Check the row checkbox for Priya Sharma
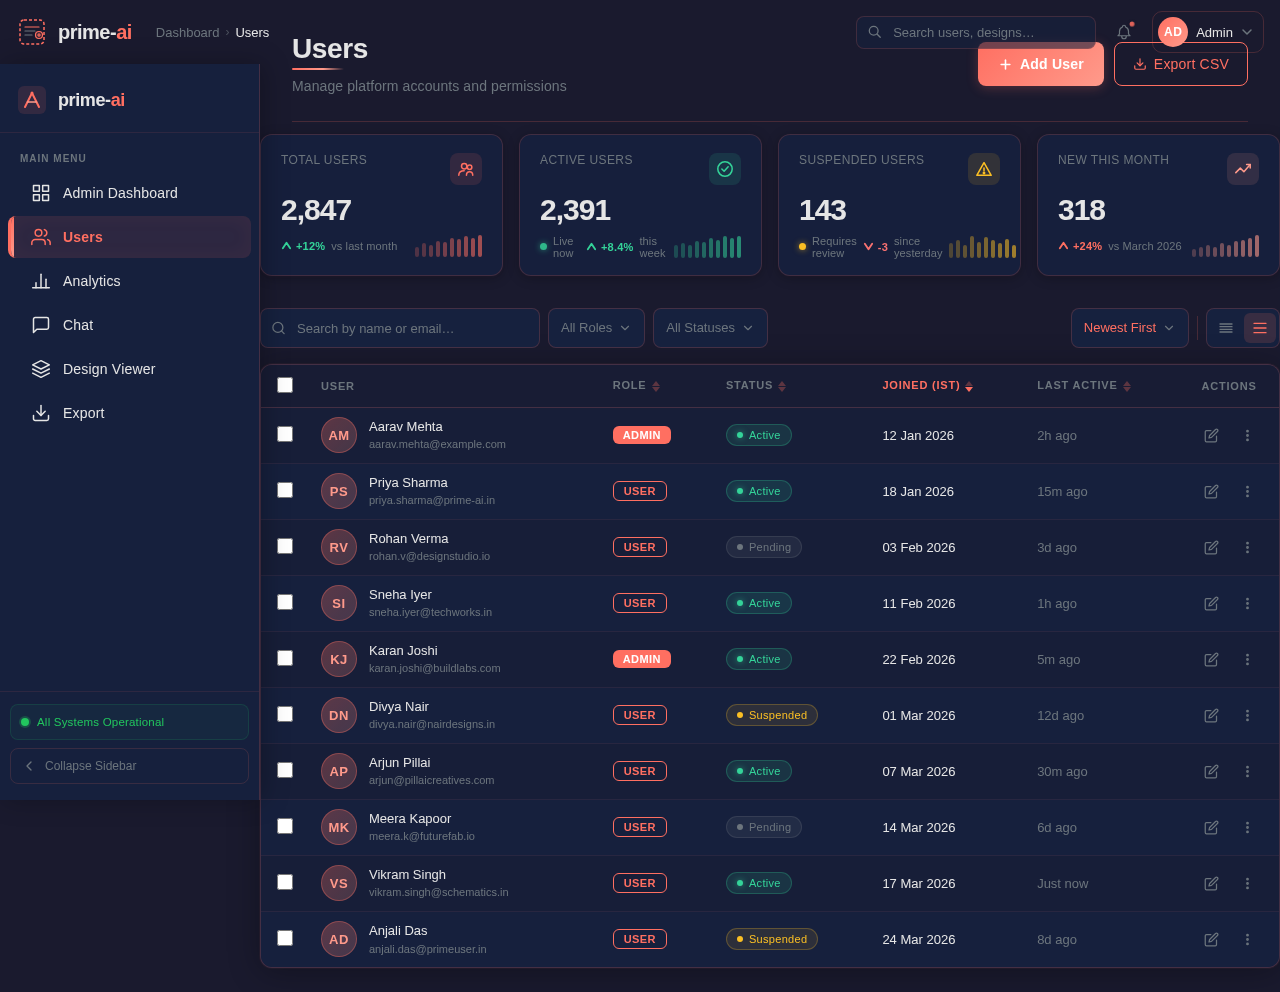The height and width of the screenshot is (992, 1280). [x=285, y=490]
